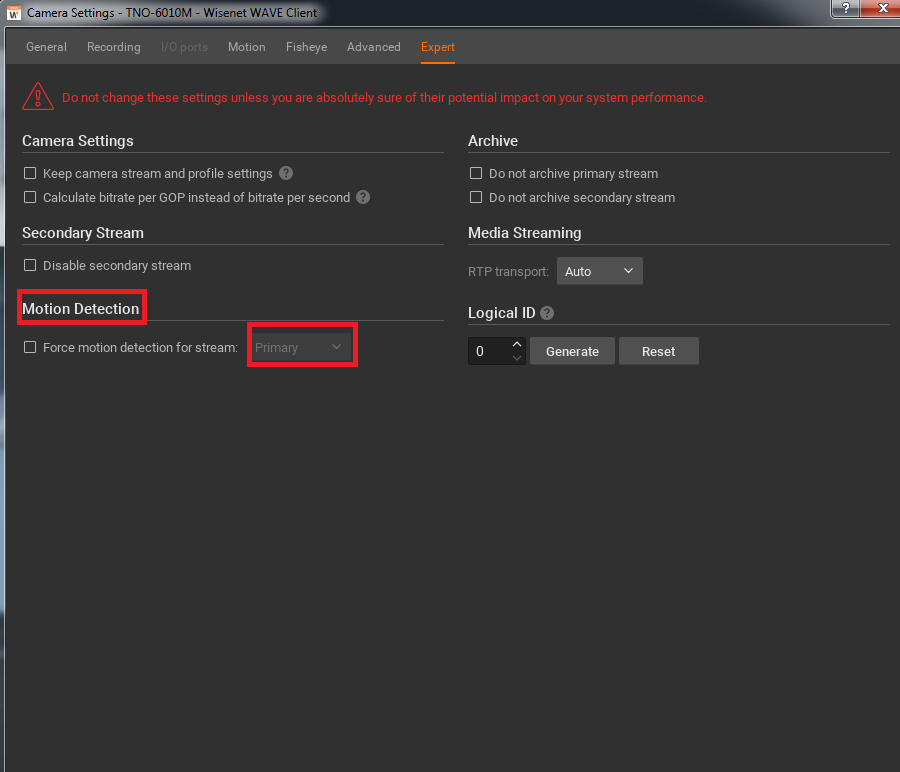Screen dimensions: 900x772
Task: Click the Generate button
Action: [x=572, y=351]
